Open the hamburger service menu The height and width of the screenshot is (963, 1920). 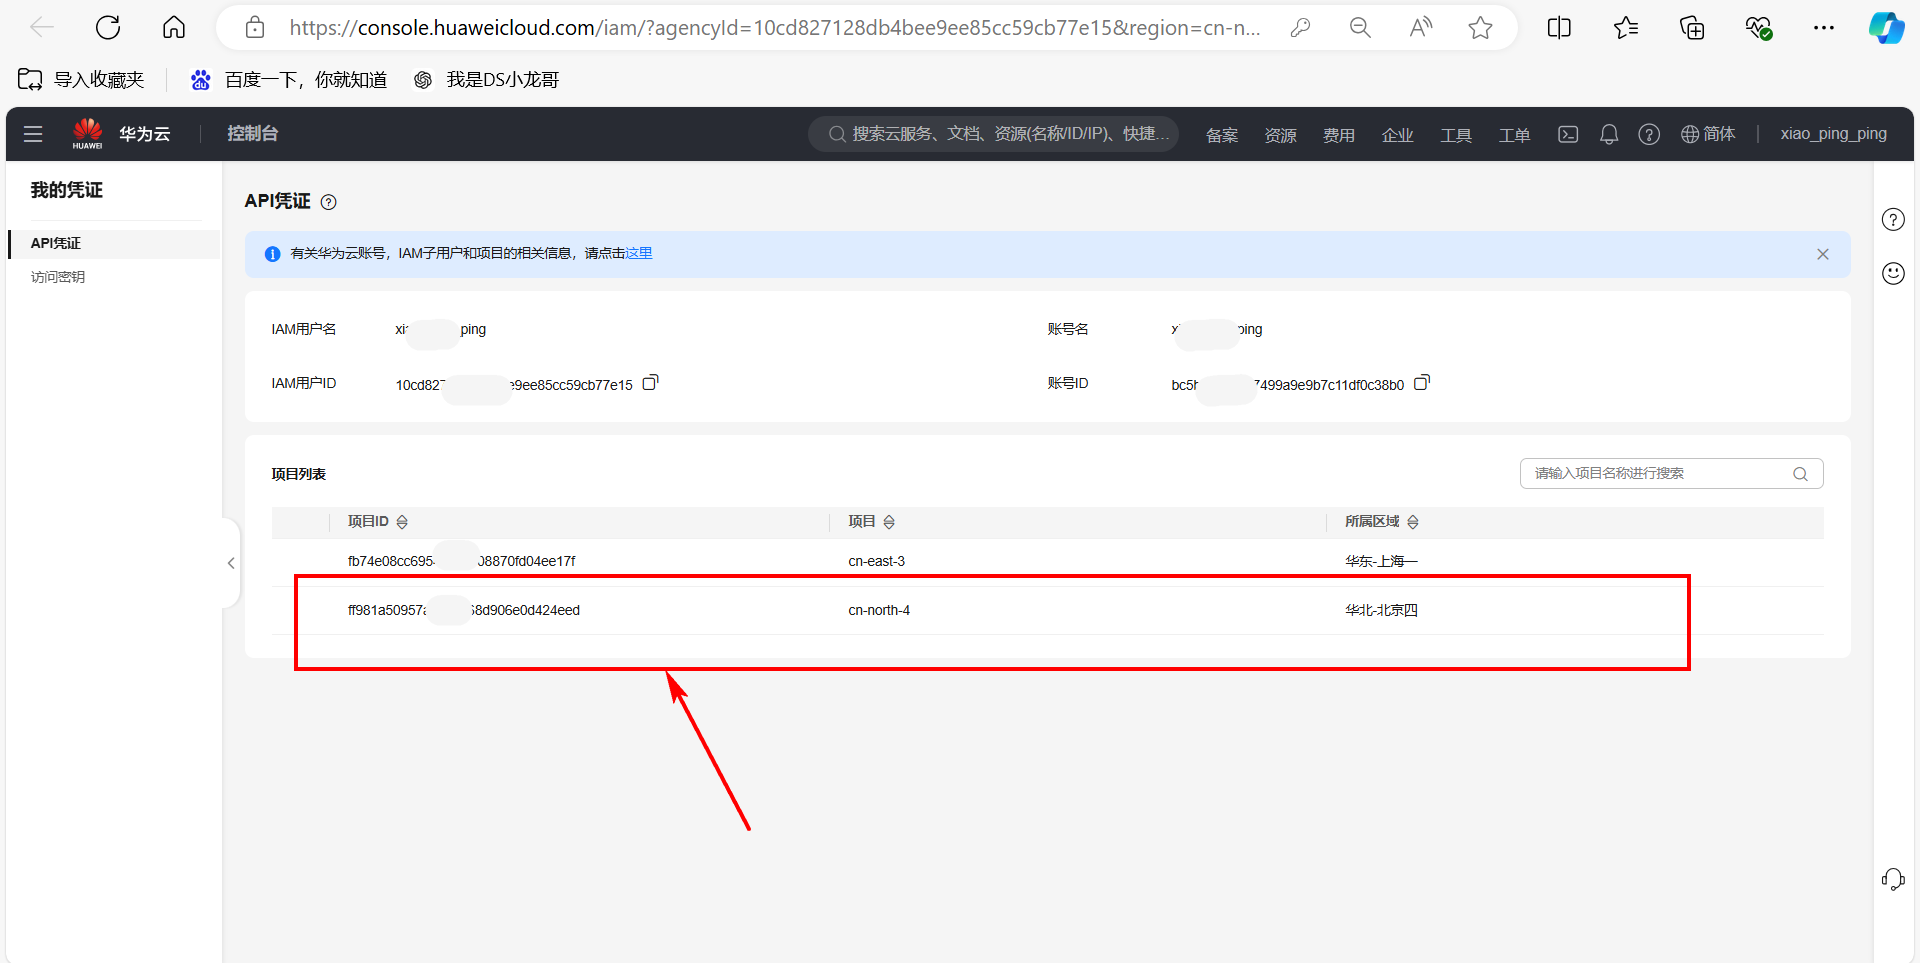[x=33, y=134]
